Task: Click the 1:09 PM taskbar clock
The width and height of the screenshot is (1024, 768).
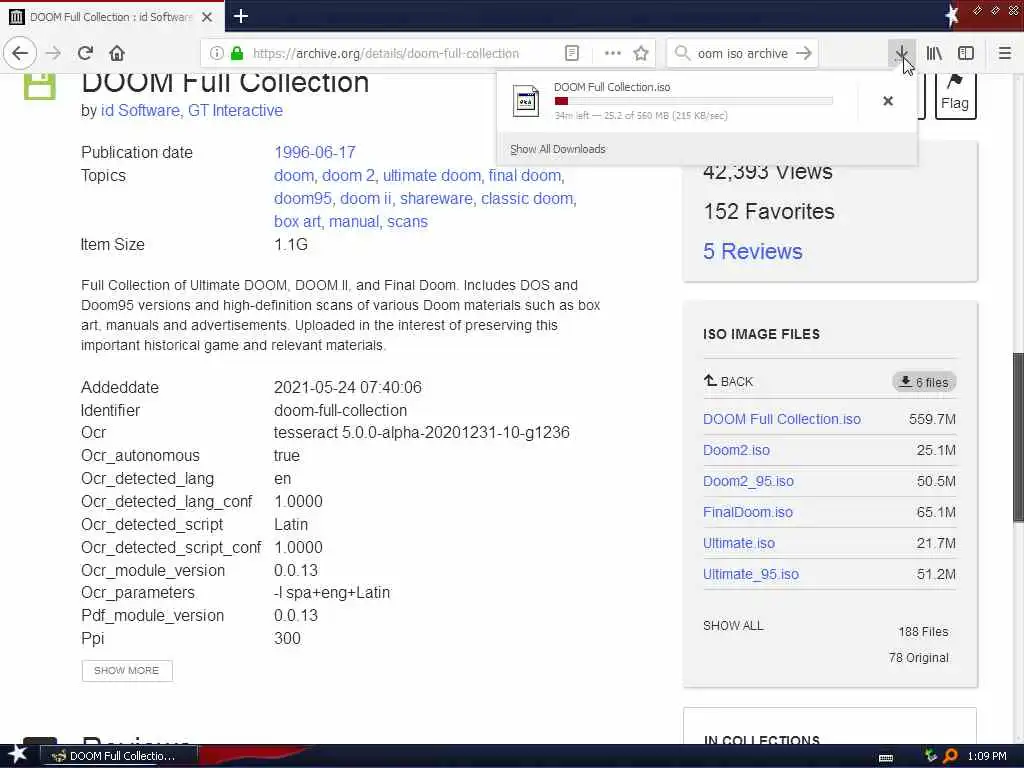Action: 987,756
